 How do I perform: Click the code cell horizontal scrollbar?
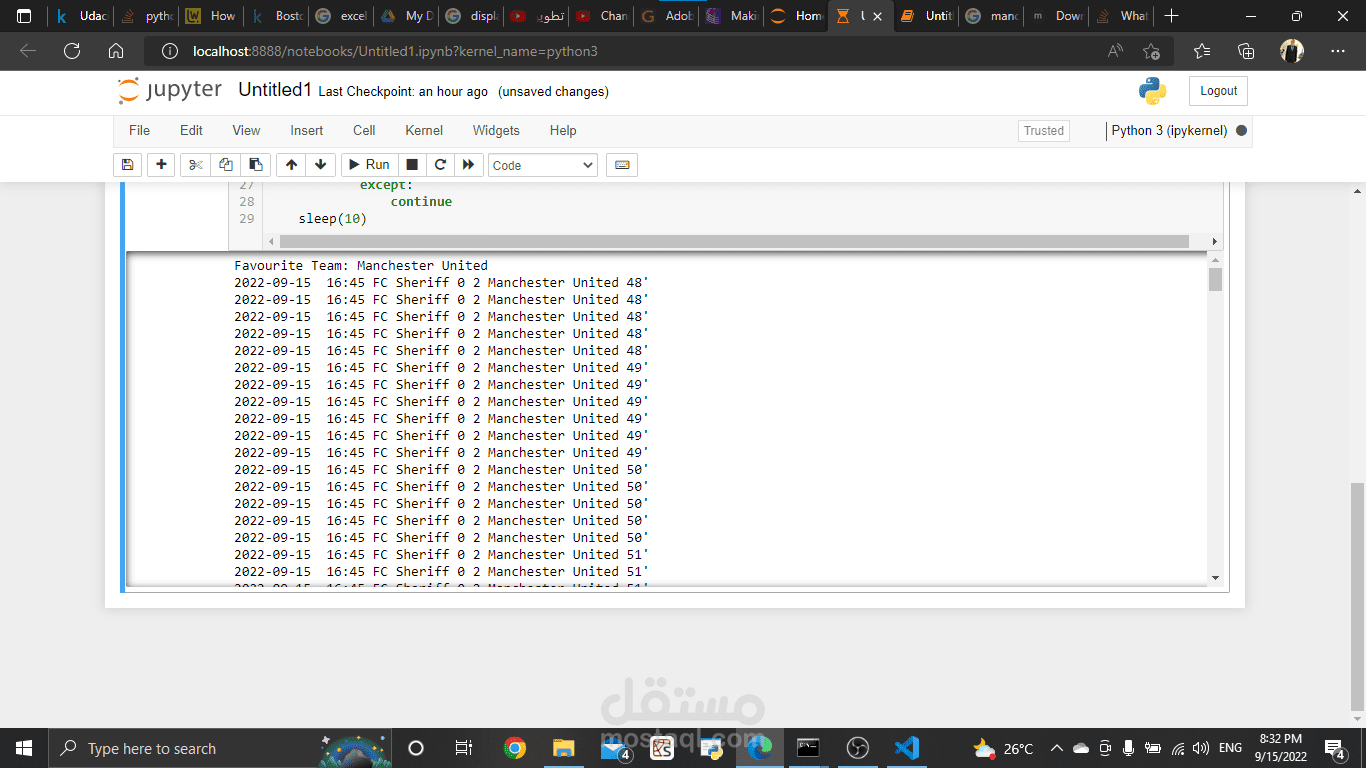point(734,242)
